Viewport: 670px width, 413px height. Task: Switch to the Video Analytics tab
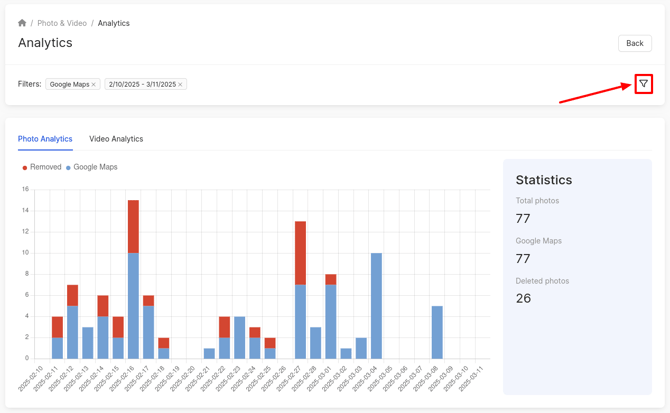(116, 139)
